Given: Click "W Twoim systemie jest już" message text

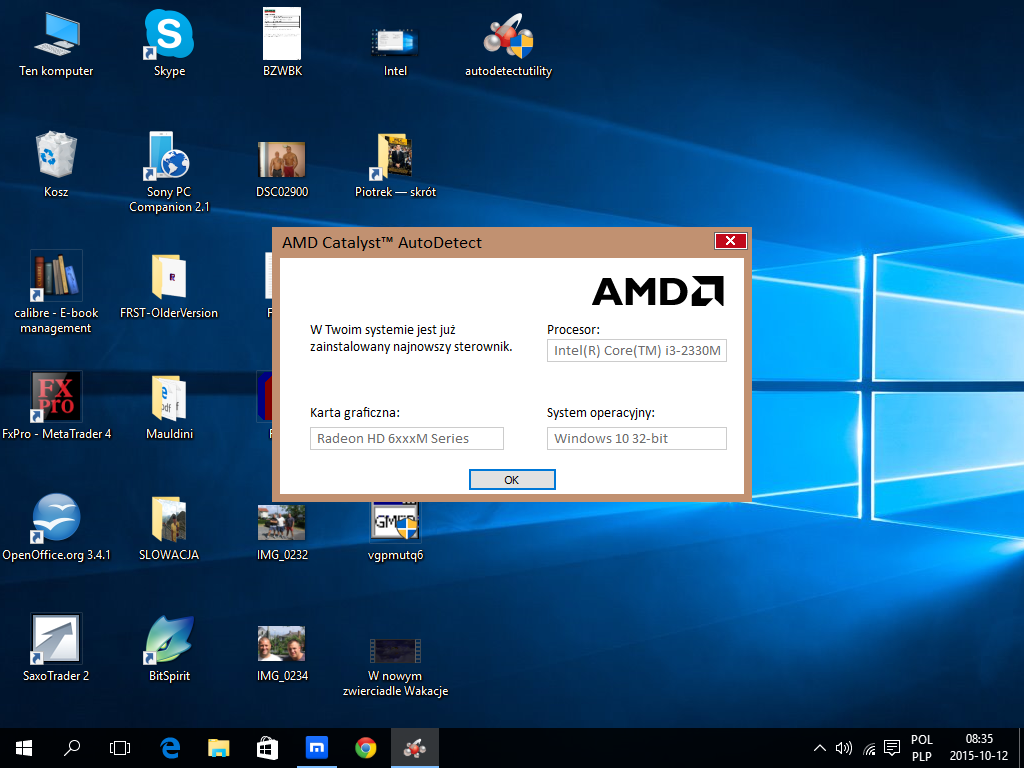Looking at the screenshot, I should point(383,330).
